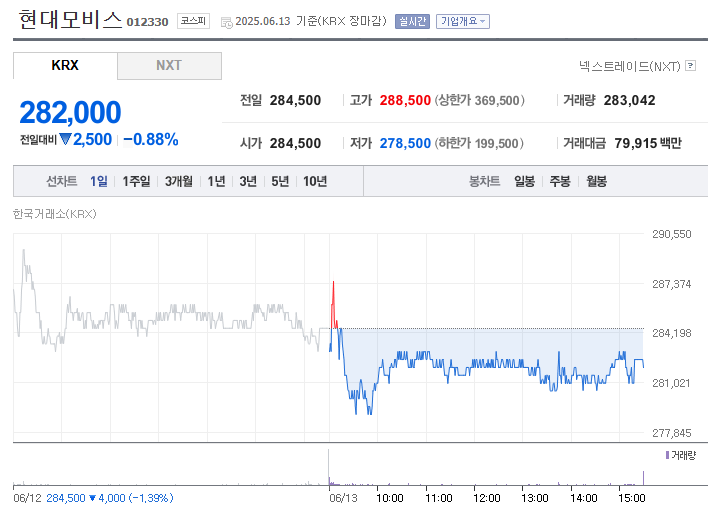Click the 거래대금 value 79,915 백만
This screenshot has width=708, height=521.
[648, 143]
